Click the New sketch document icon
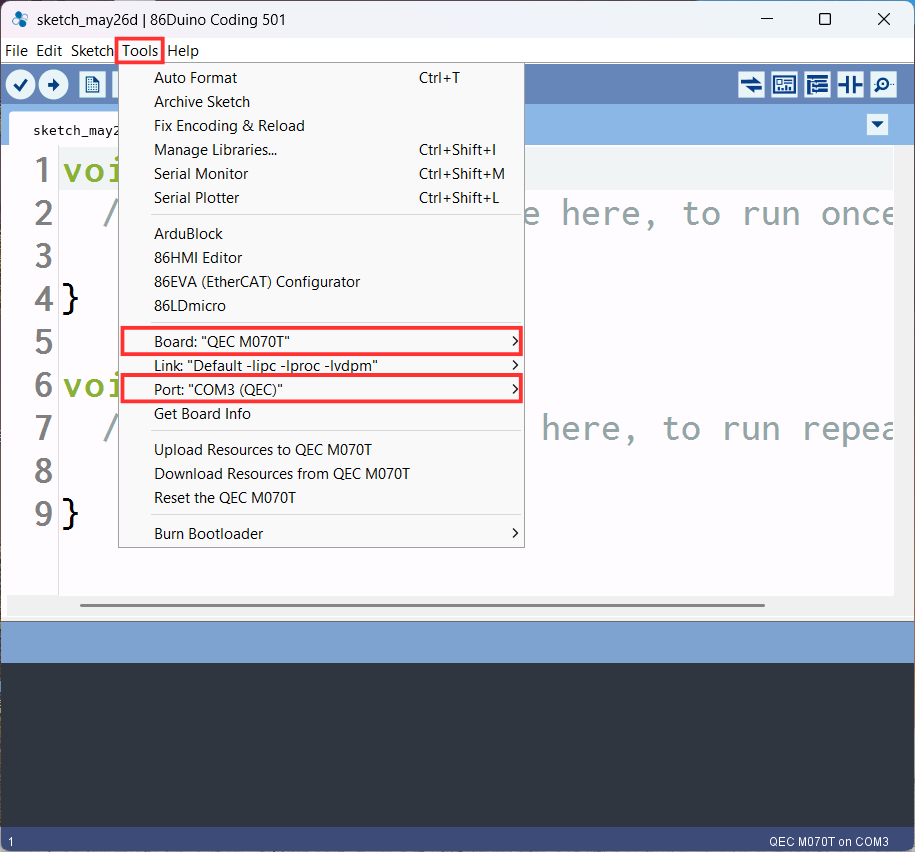This screenshot has height=852, width=915. 92,85
